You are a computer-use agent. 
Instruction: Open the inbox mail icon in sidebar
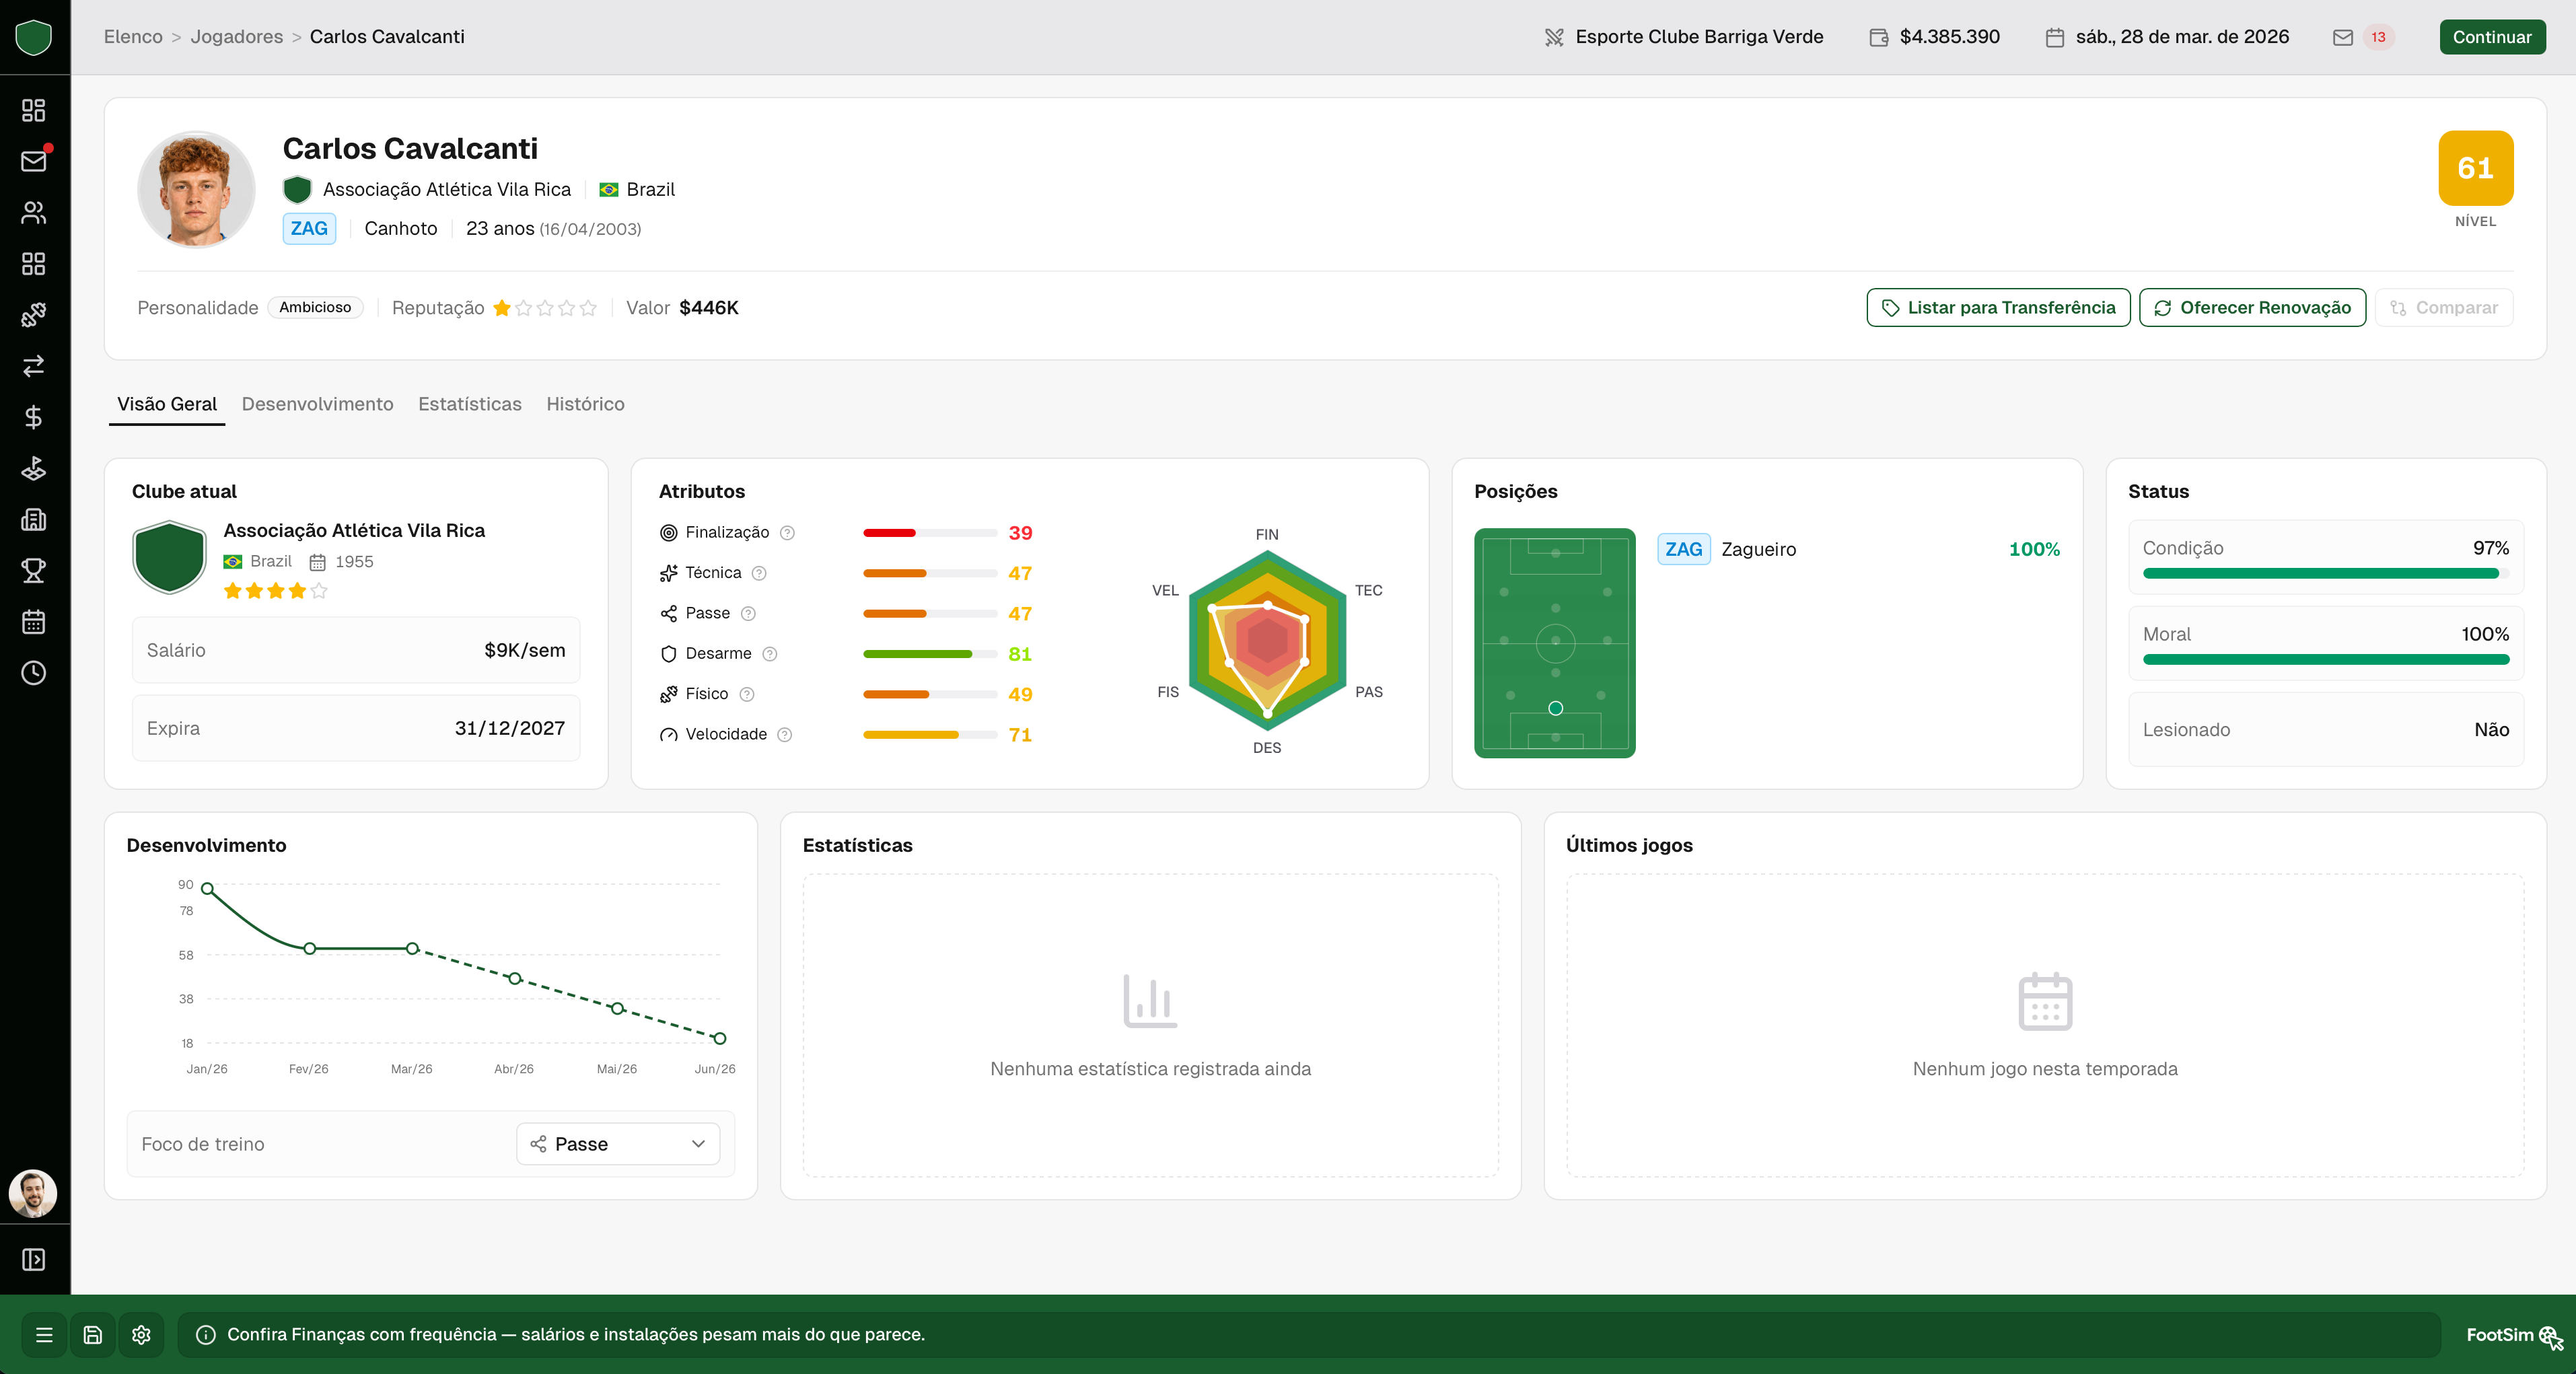coord(34,161)
